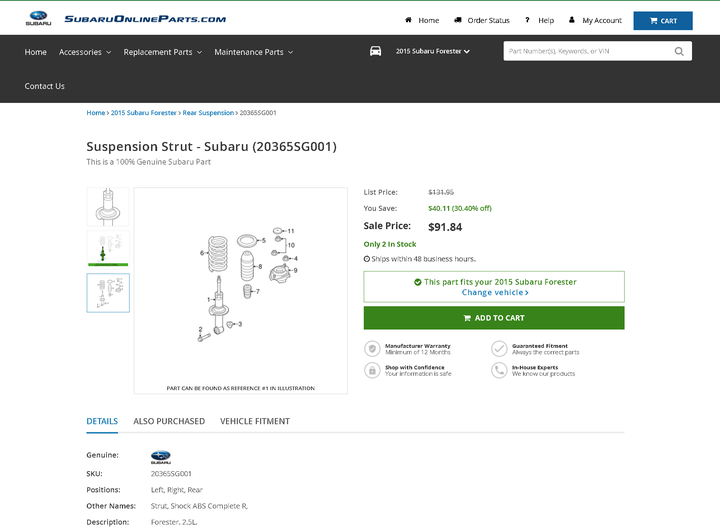Click the Guaranteed Fitment checkmark icon
The height and width of the screenshot is (530, 720).
[x=499, y=349]
